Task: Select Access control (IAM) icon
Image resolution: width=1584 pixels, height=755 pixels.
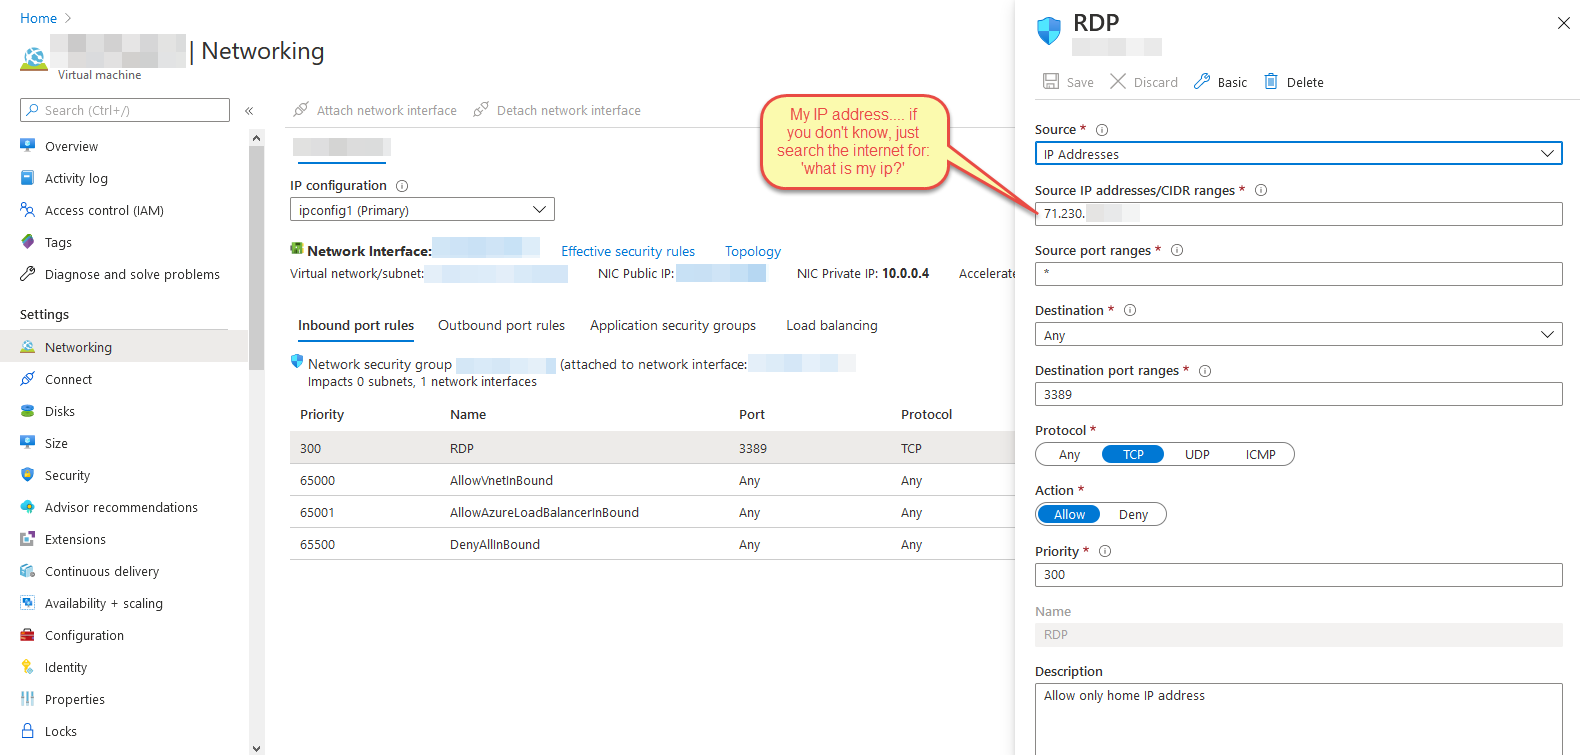Action: pos(28,210)
